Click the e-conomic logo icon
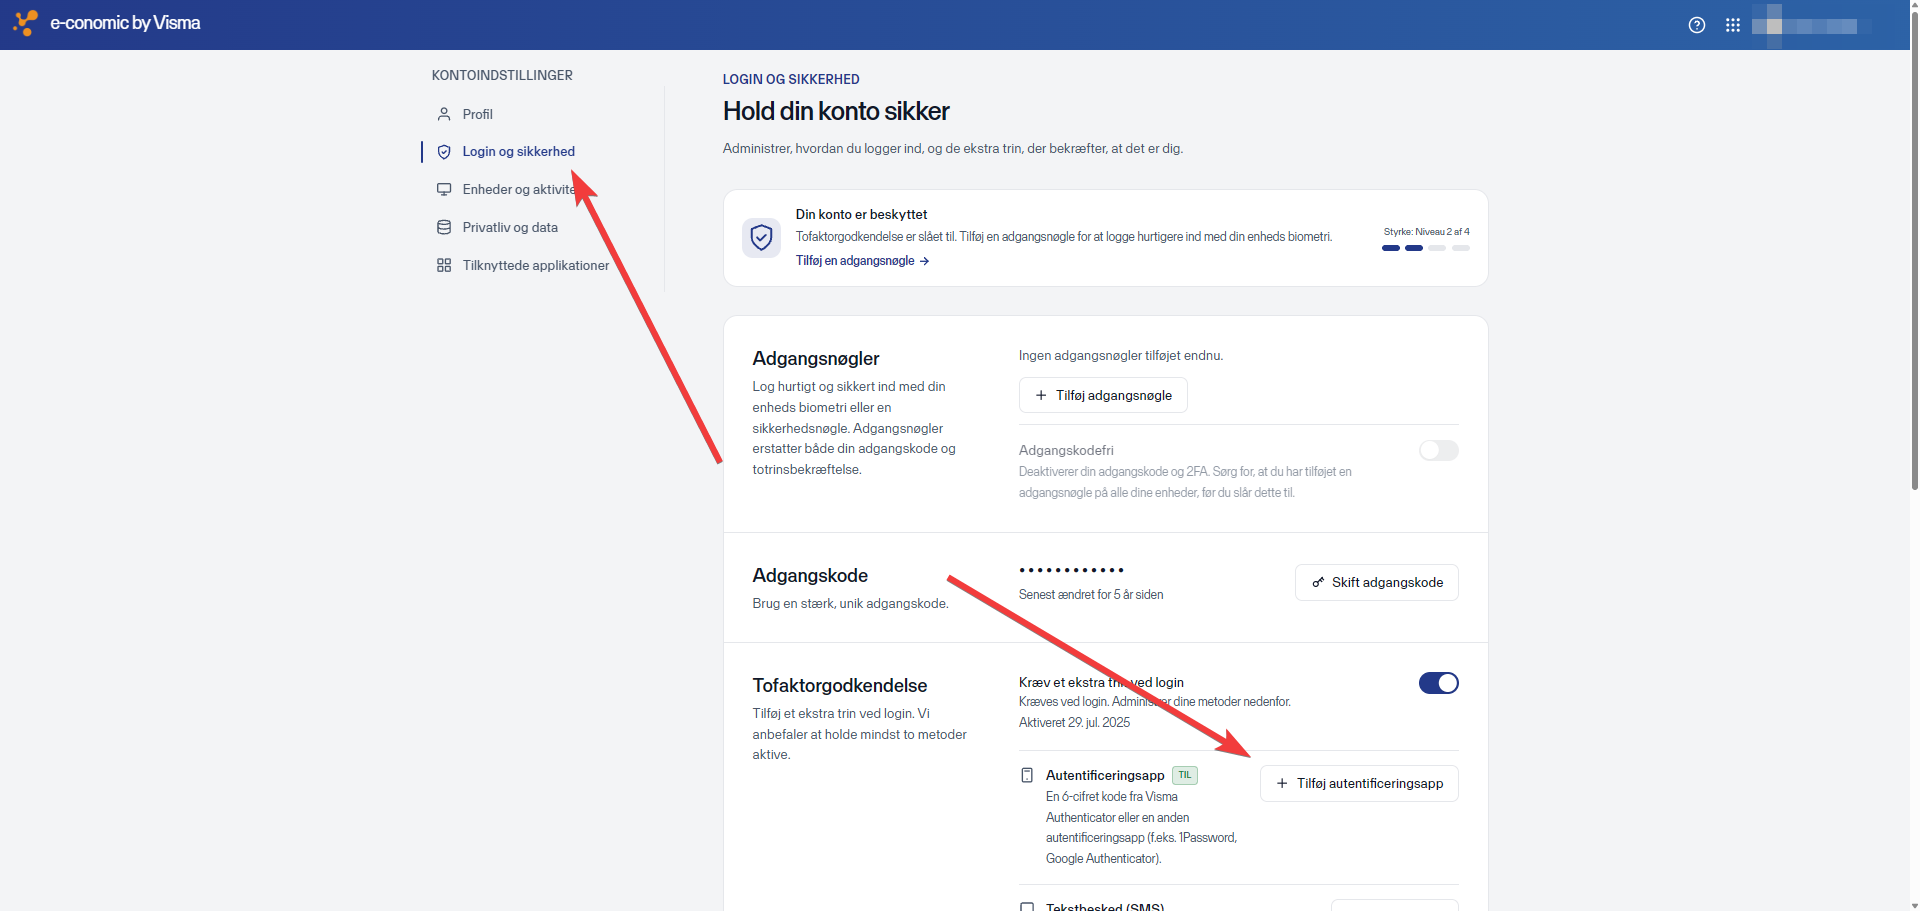 (x=25, y=23)
